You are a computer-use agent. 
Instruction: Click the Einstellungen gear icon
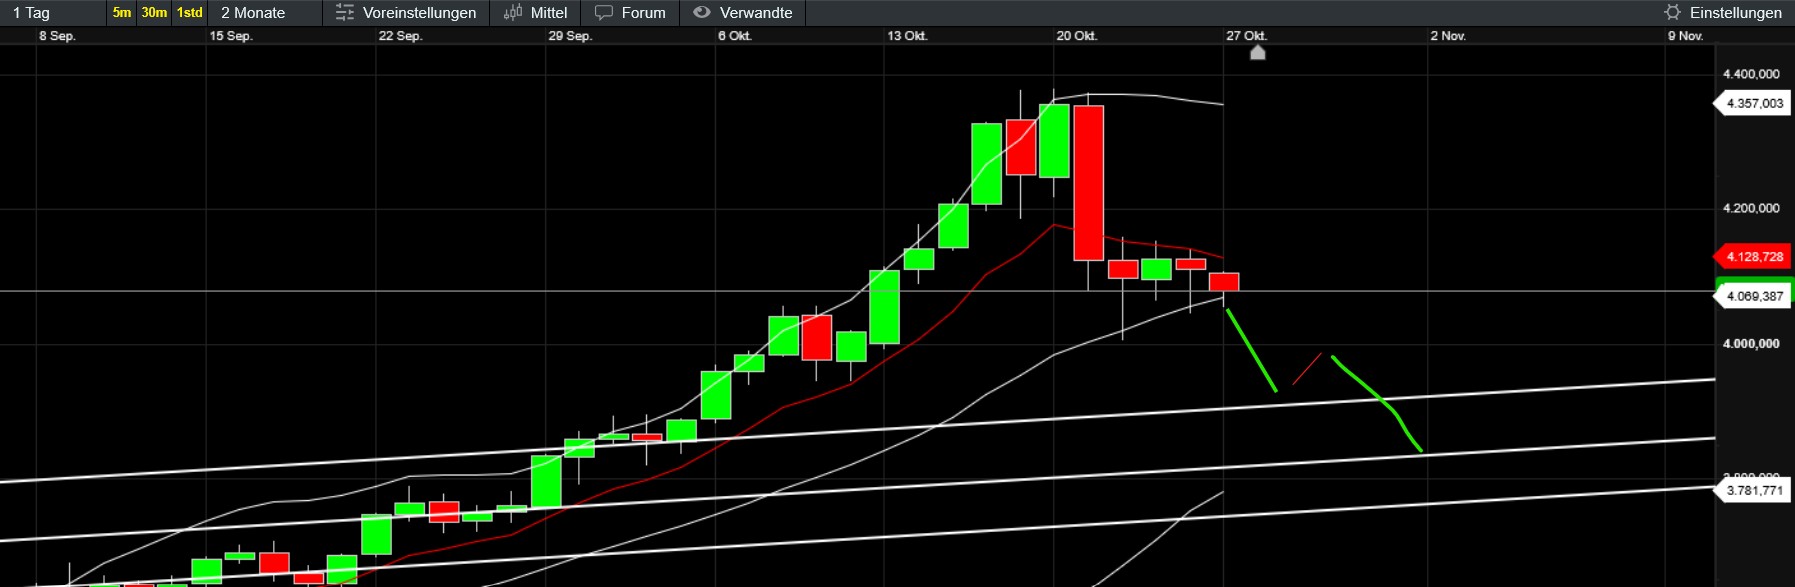pyautogui.click(x=1672, y=13)
